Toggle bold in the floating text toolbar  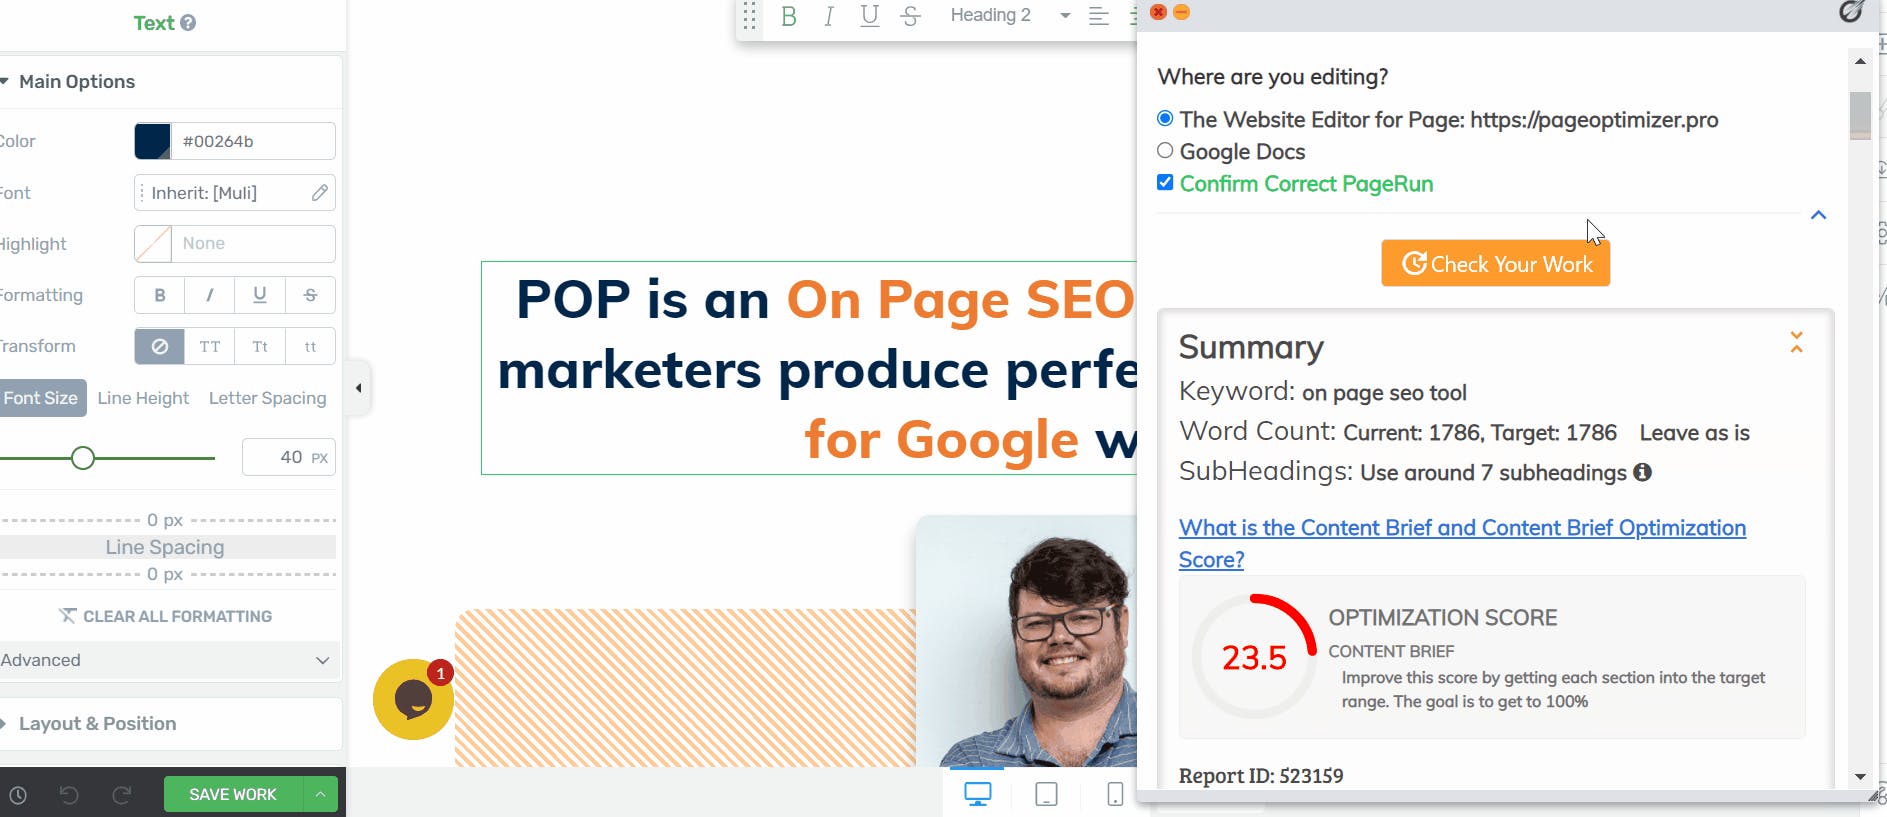789,16
